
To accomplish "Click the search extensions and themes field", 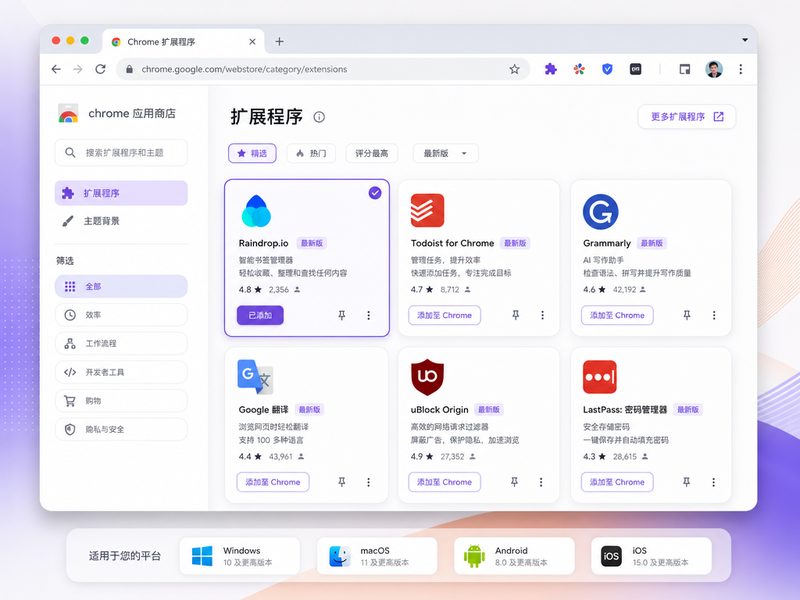I will pos(121,153).
